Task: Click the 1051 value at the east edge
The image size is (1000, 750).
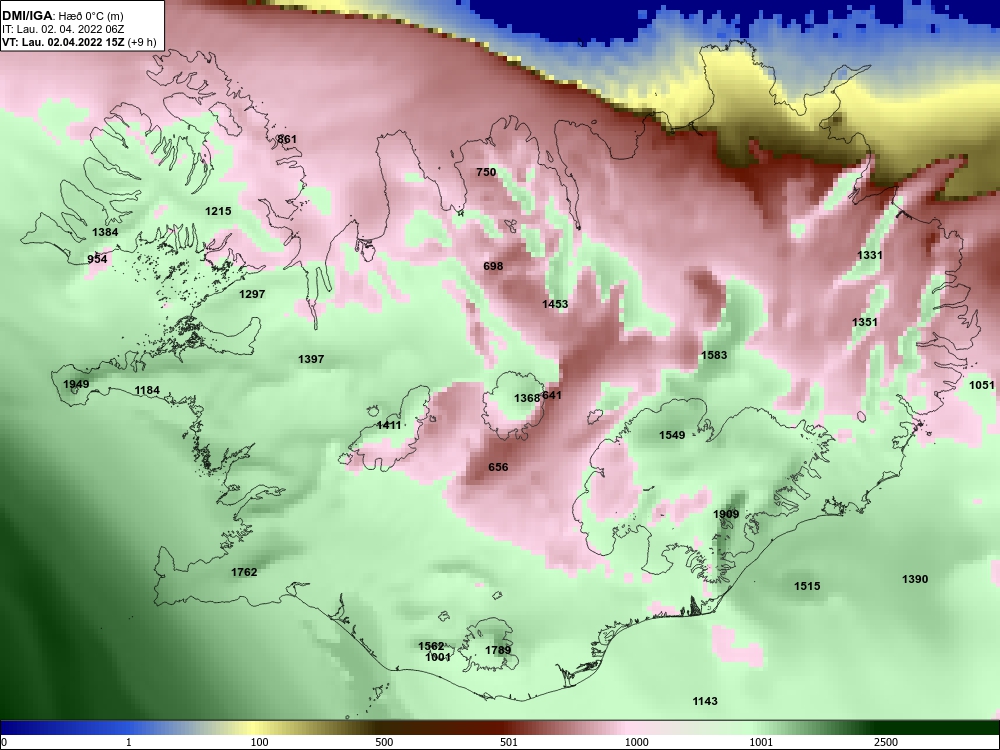Action: click(x=982, y=385)
